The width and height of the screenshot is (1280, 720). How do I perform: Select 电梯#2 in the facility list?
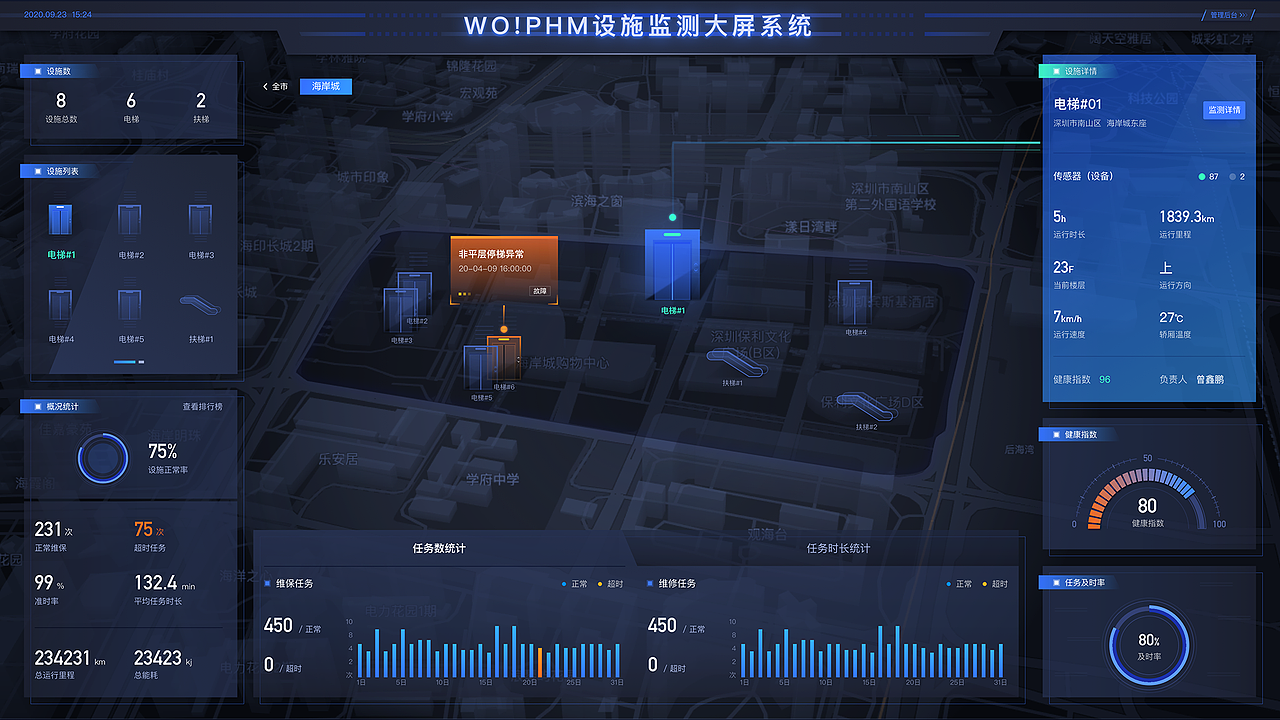pos(131,232)
